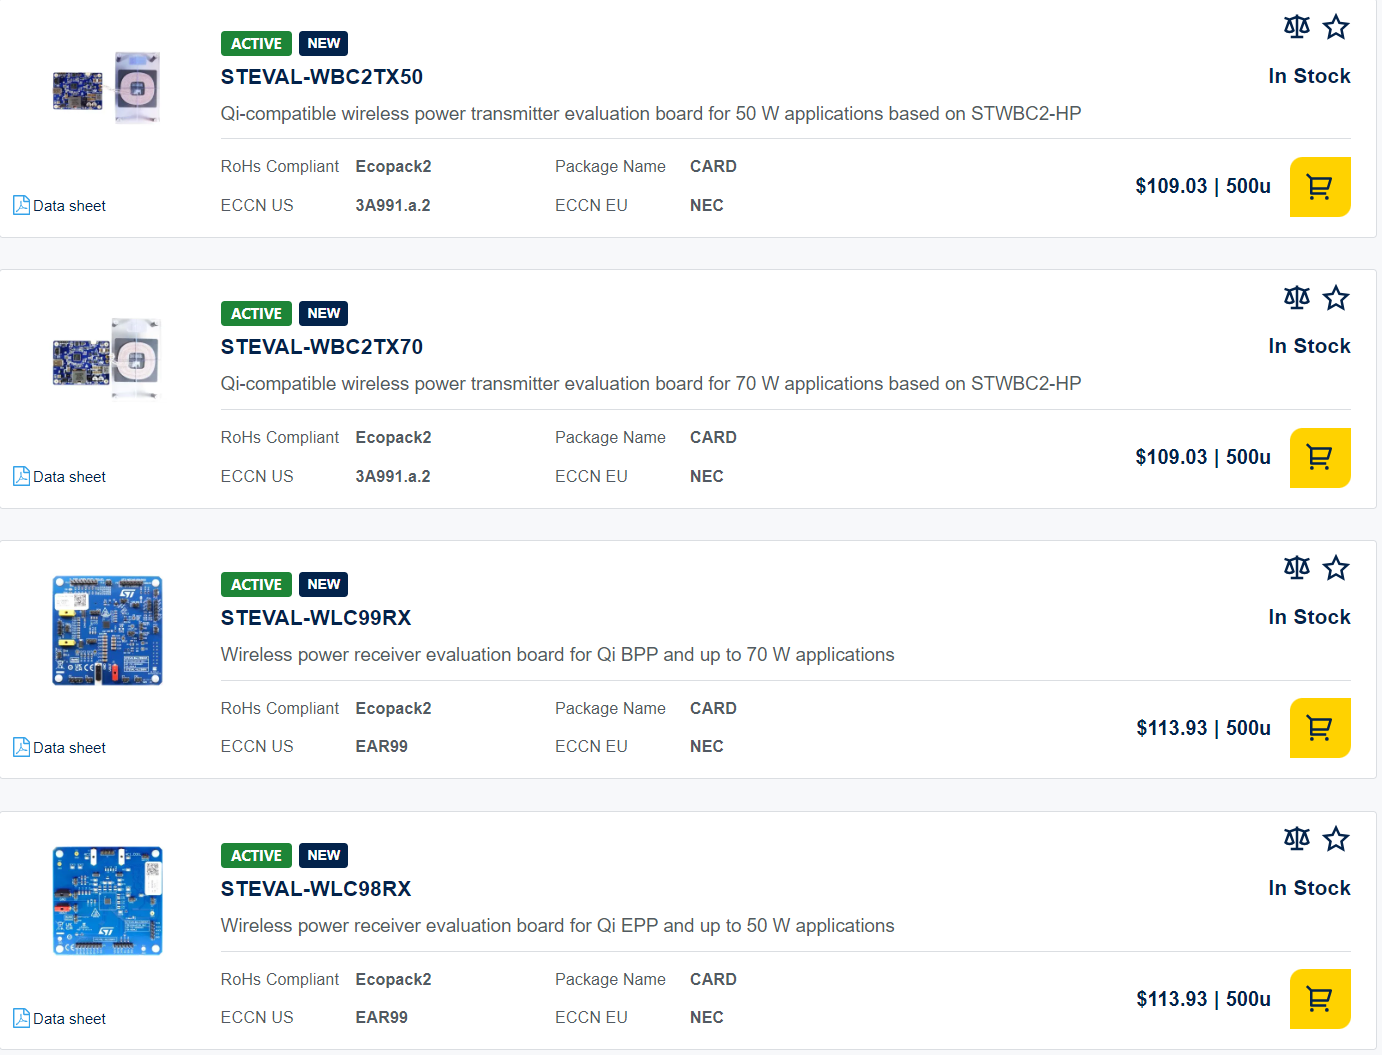Compare STEVAL-WLC99RX using the scales icon
This screenshot has width=1382, height=1055.
[1296, 568]
